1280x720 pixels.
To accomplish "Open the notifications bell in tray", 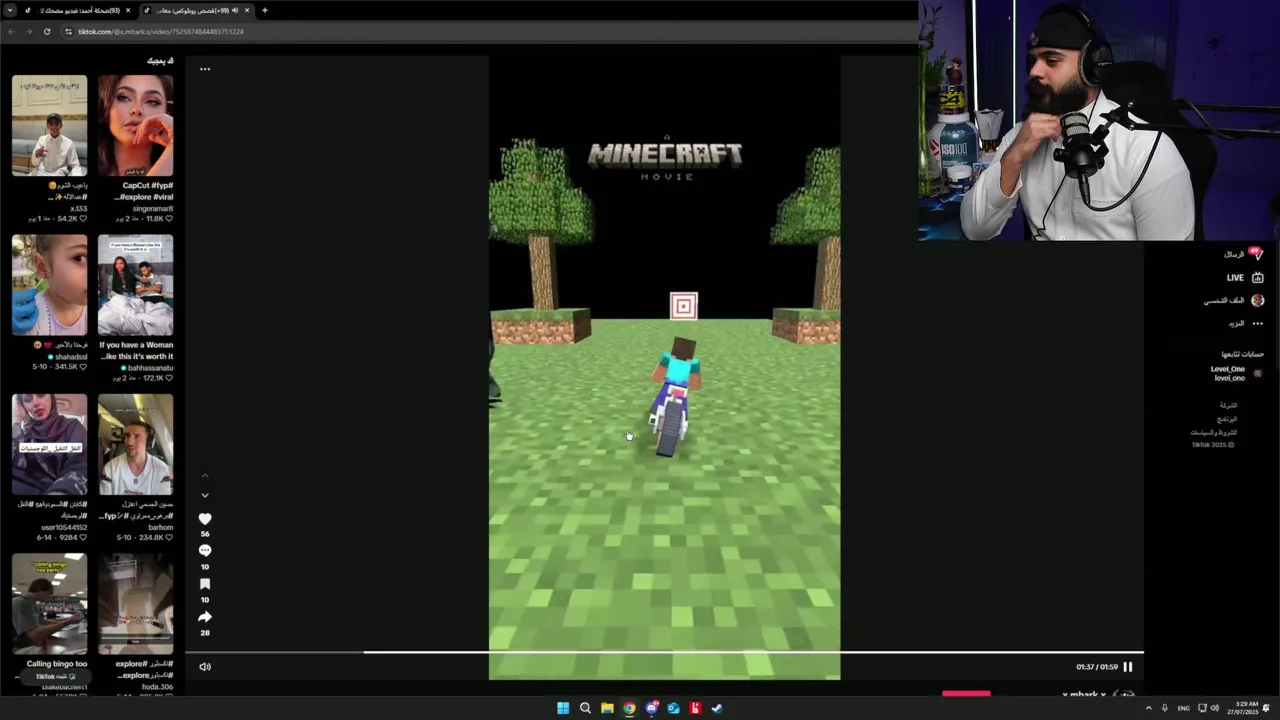I will tap(1267, 708).
